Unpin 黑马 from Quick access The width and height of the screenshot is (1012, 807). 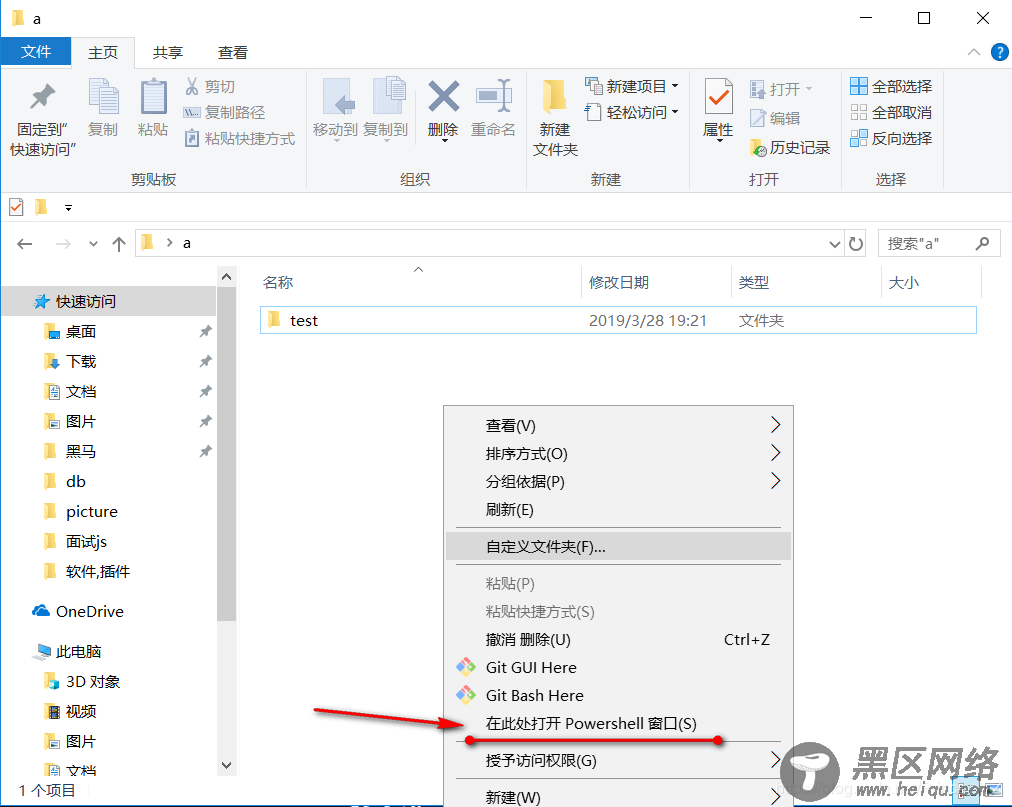tap(205, 451)
